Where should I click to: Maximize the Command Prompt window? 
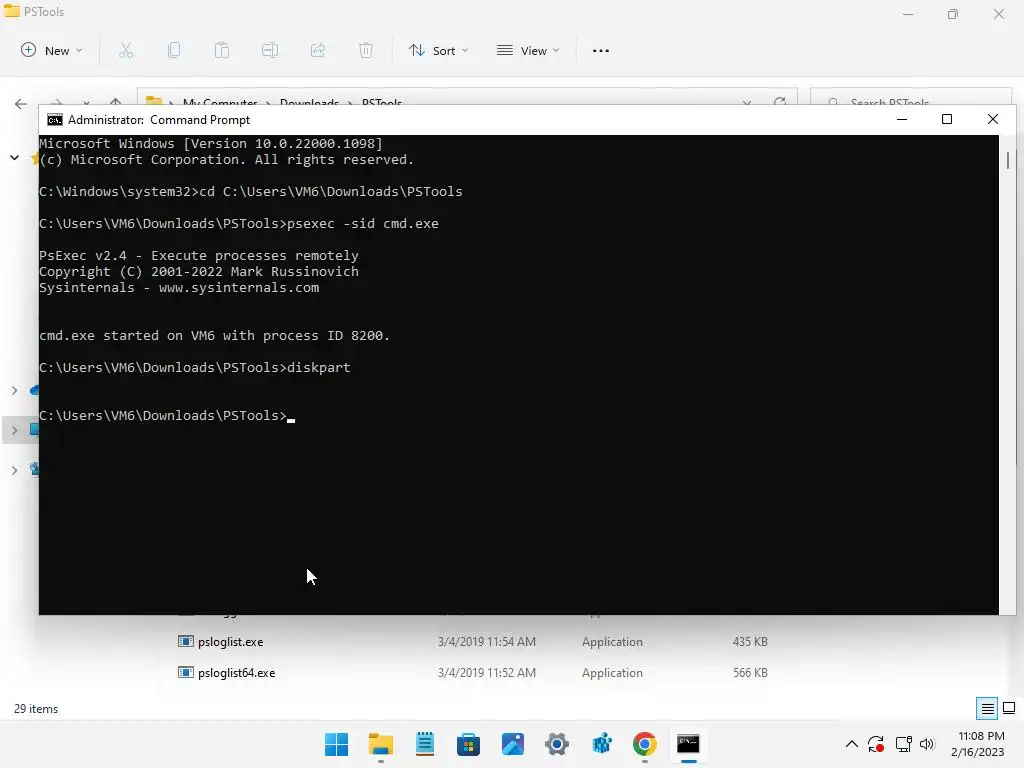tap(947, 120)
